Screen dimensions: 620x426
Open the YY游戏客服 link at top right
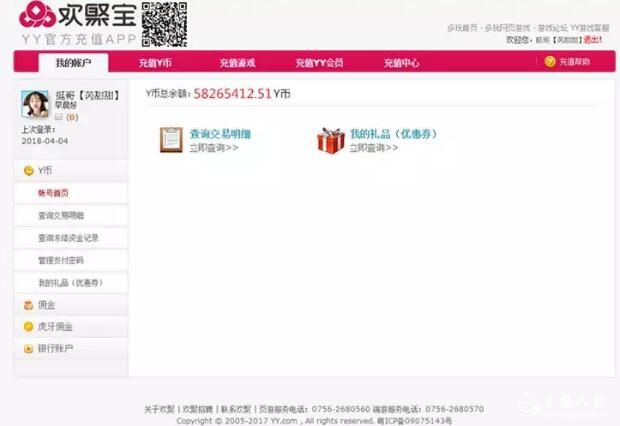point(589,28)
